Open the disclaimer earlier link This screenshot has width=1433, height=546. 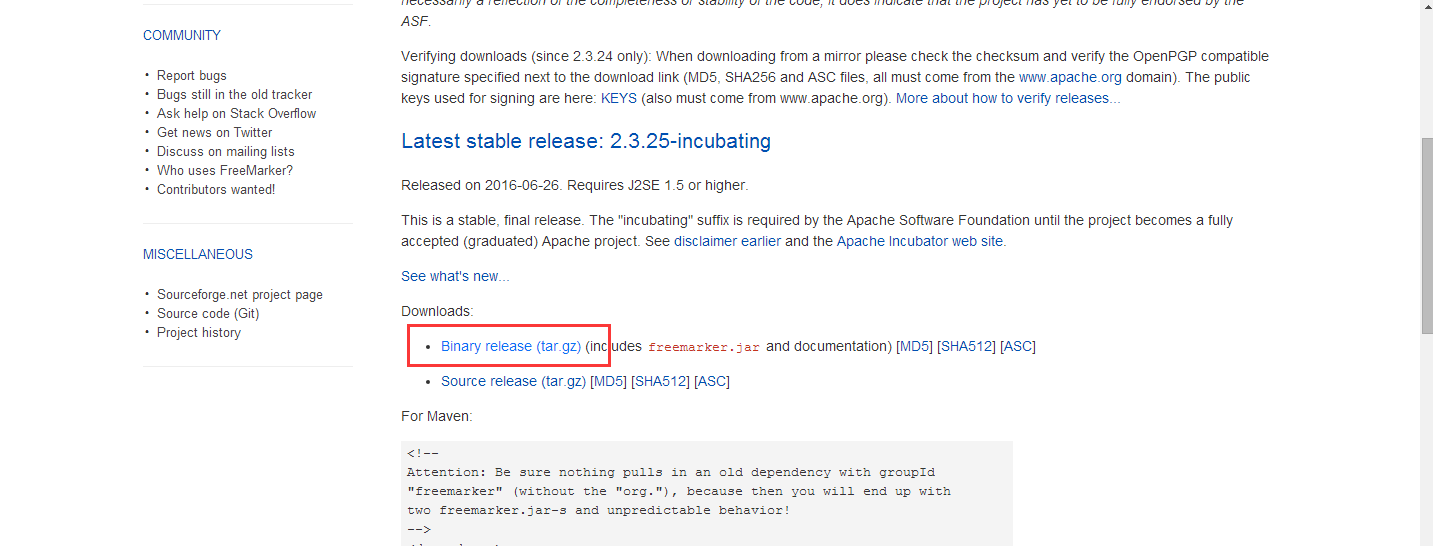(x=727, y=241)
